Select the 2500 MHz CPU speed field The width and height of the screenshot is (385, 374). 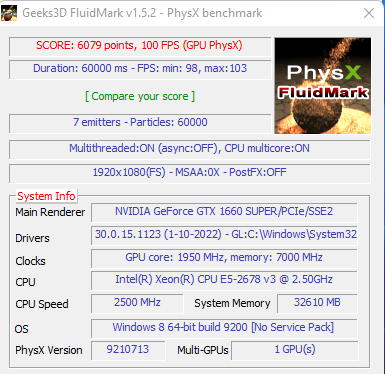coord(137,303)
